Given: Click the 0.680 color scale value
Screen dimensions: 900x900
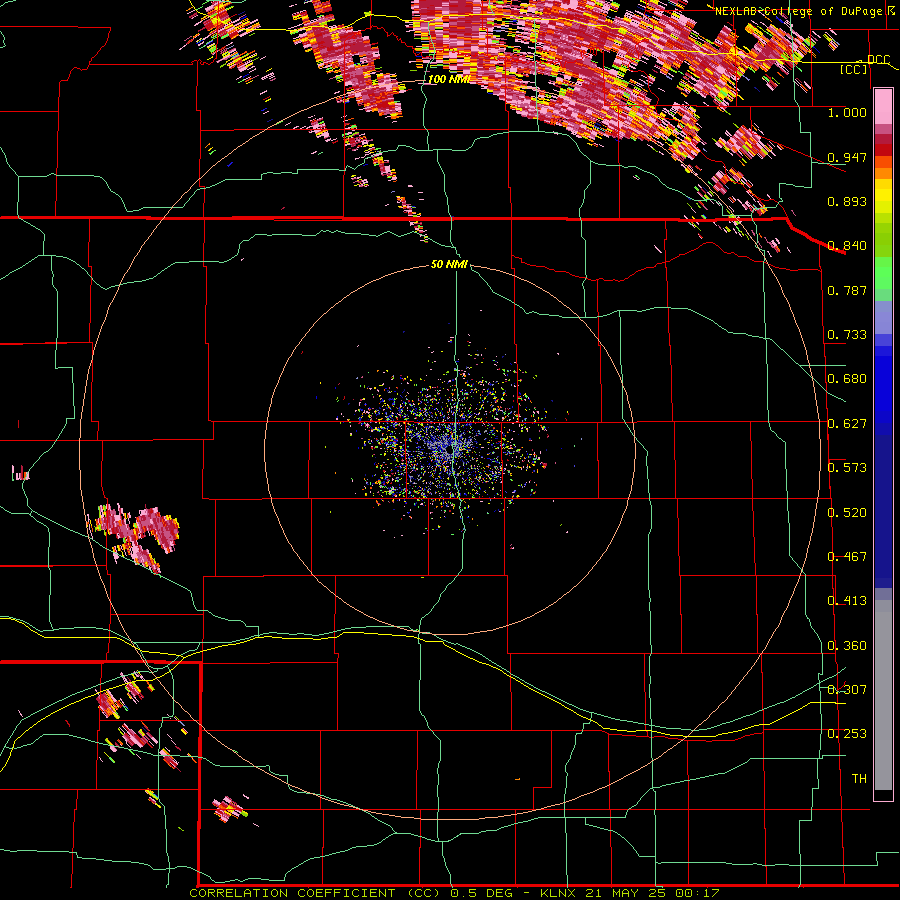Looking at the screenshot, I should [x=847, y=379].
